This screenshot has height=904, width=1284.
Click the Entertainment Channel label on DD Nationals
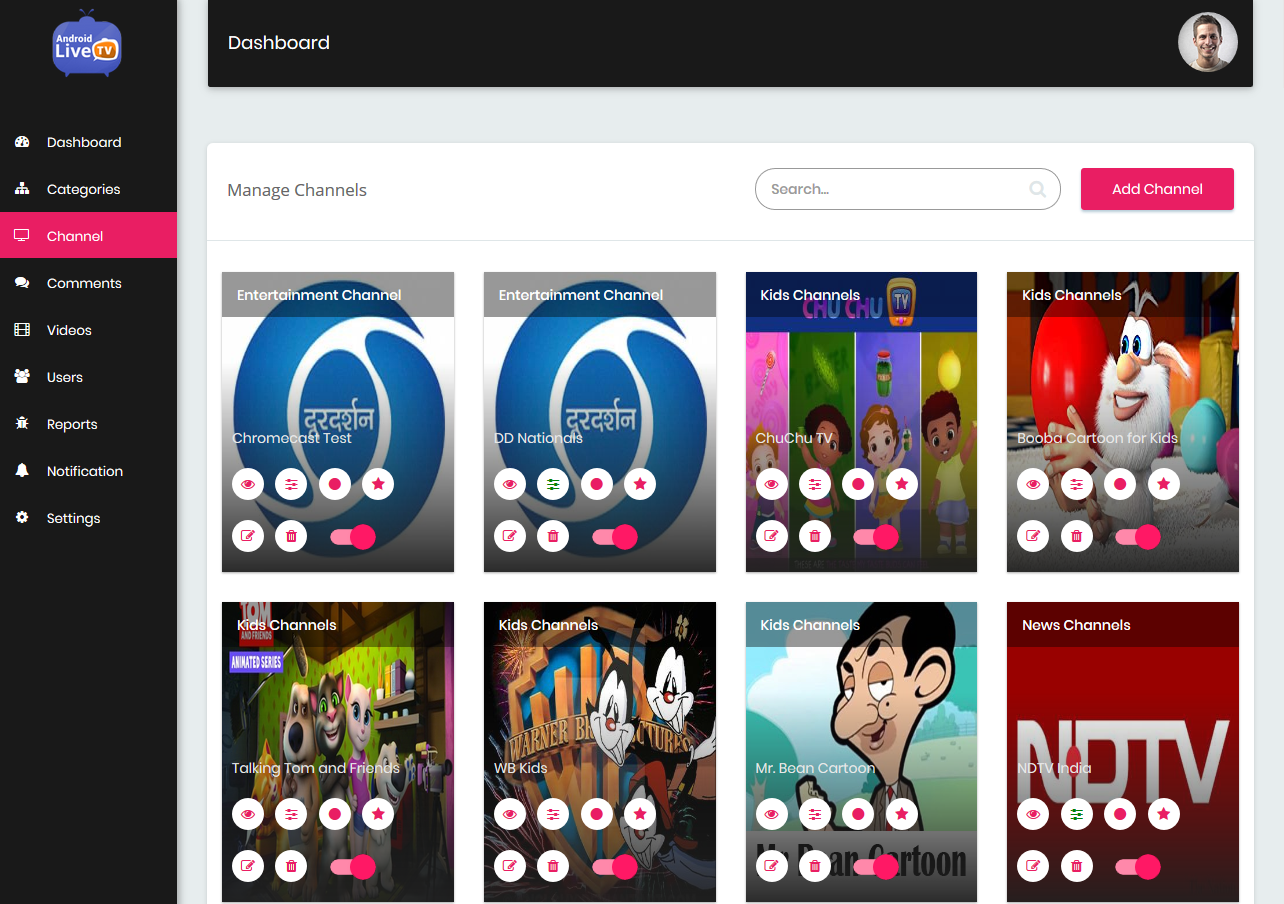(581, 295)
